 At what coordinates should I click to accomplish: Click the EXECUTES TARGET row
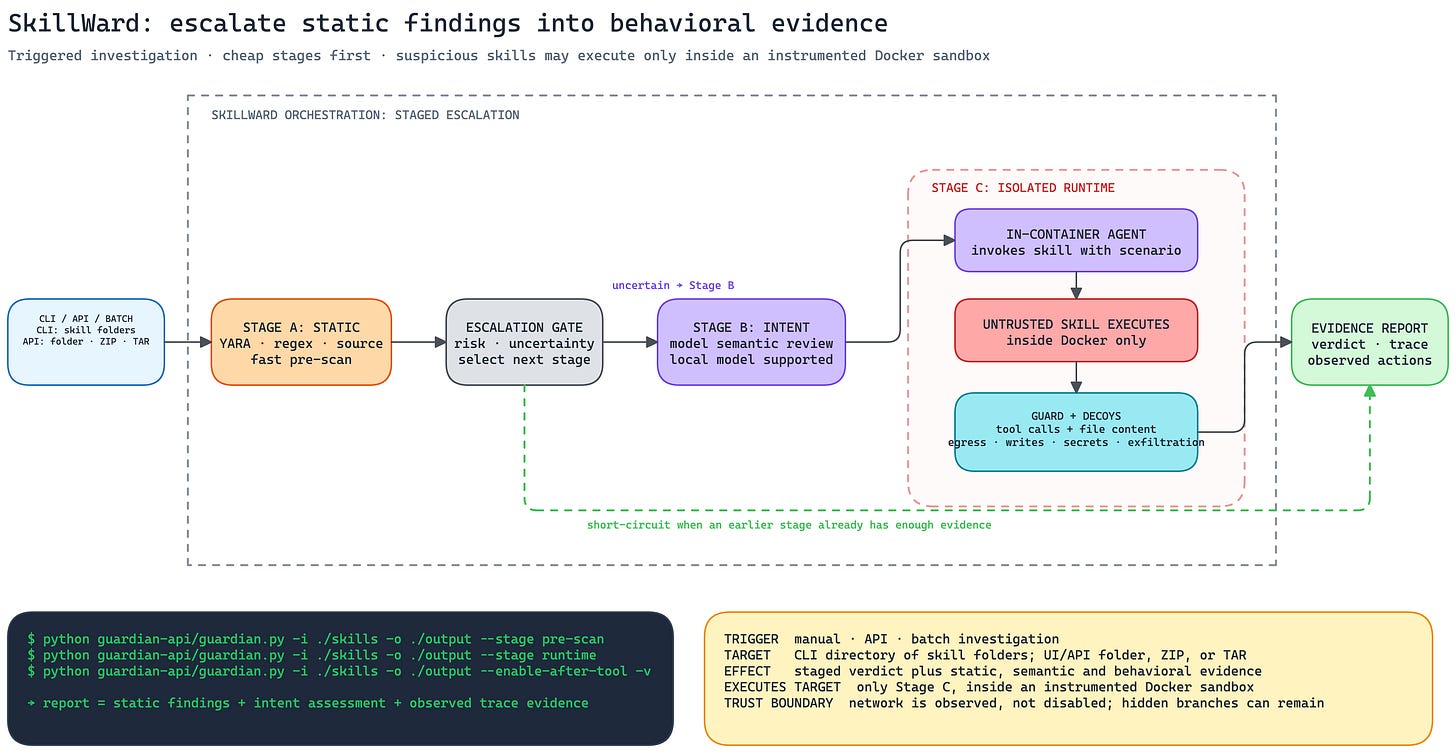[x=989, y=687]
